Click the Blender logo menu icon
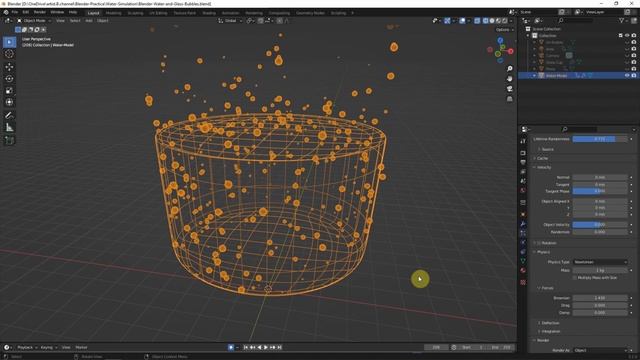The height and width of the screenshot is (360, 640). (6, 12)
